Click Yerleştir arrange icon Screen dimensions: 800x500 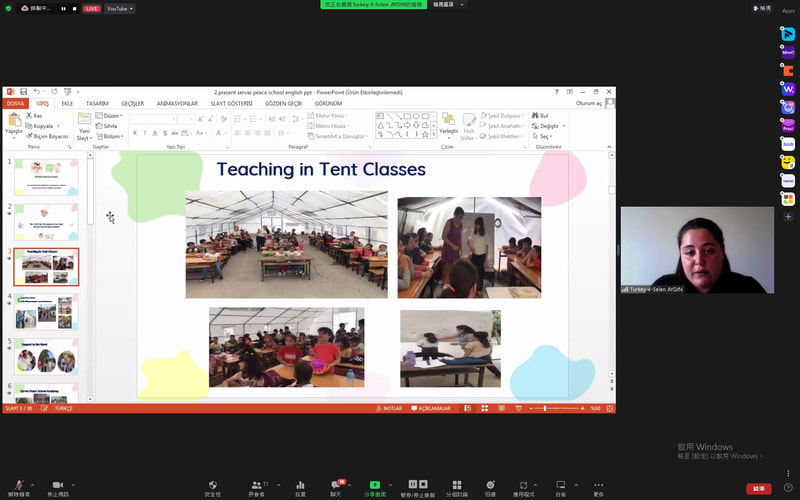pos(448,120)
